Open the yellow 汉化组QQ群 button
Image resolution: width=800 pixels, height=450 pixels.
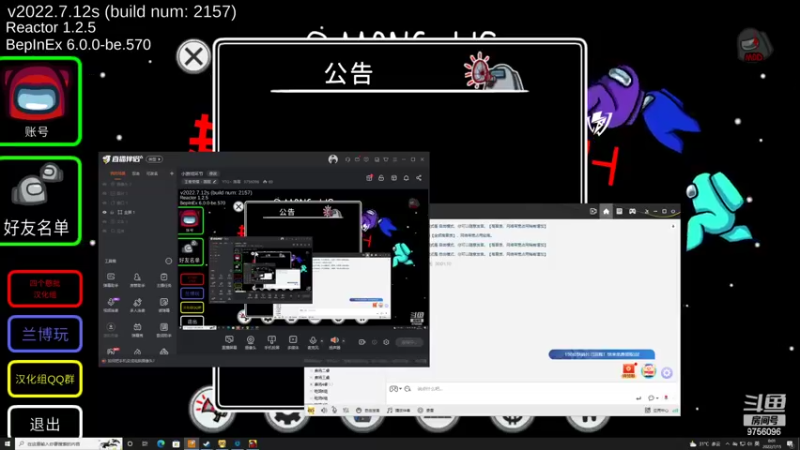tap(45, 379)
